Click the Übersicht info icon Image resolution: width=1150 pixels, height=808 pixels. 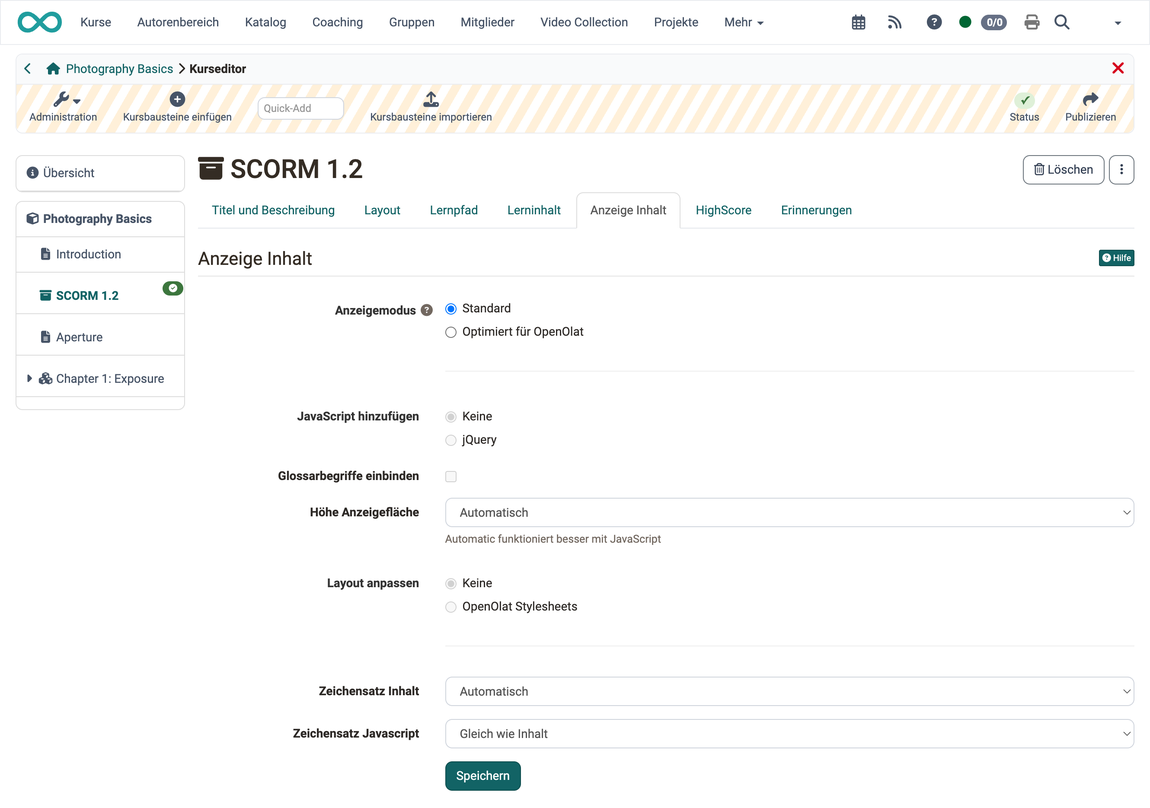click(x=32, y=173)
